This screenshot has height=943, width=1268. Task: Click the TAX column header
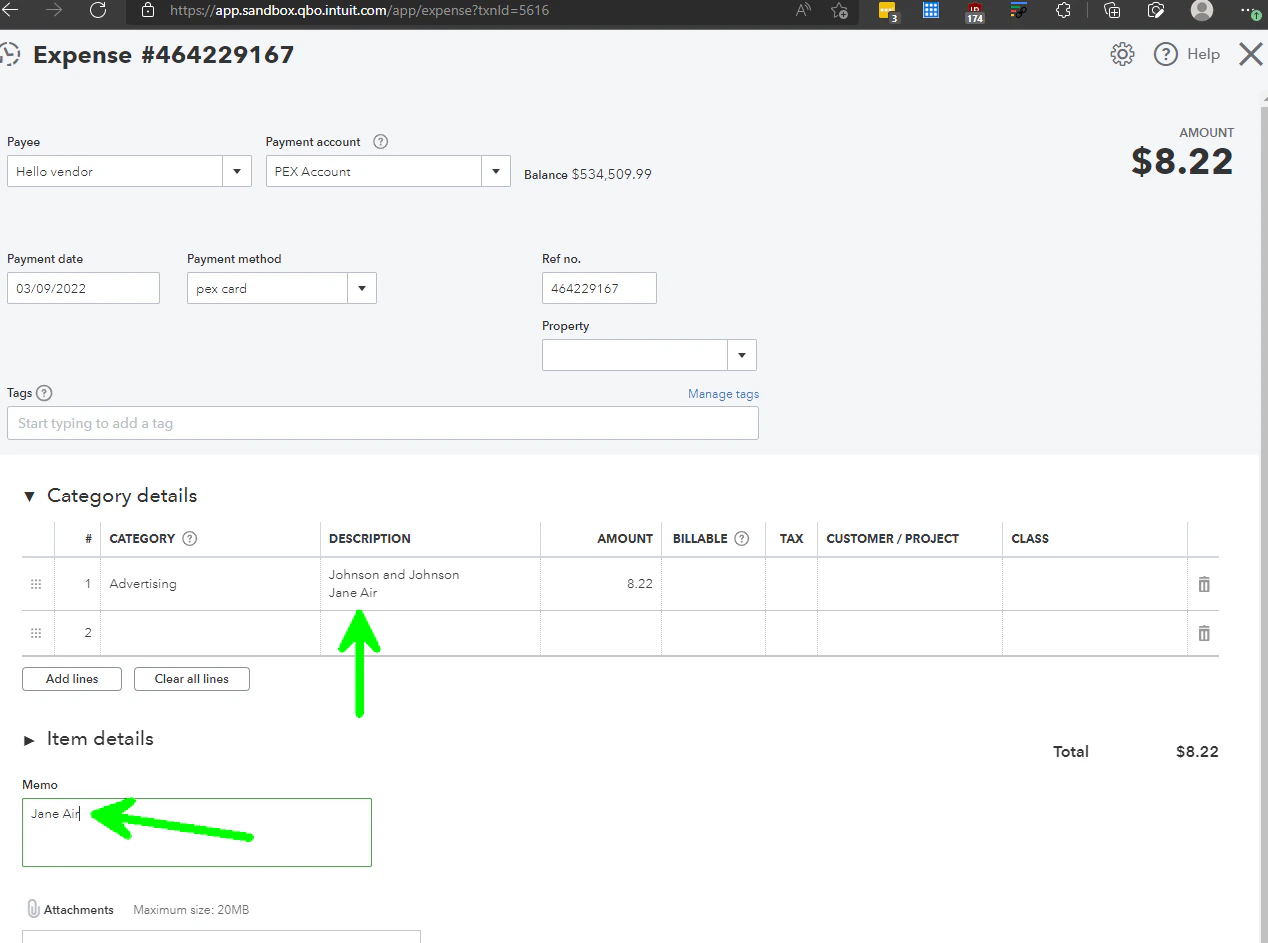point(791,538)
